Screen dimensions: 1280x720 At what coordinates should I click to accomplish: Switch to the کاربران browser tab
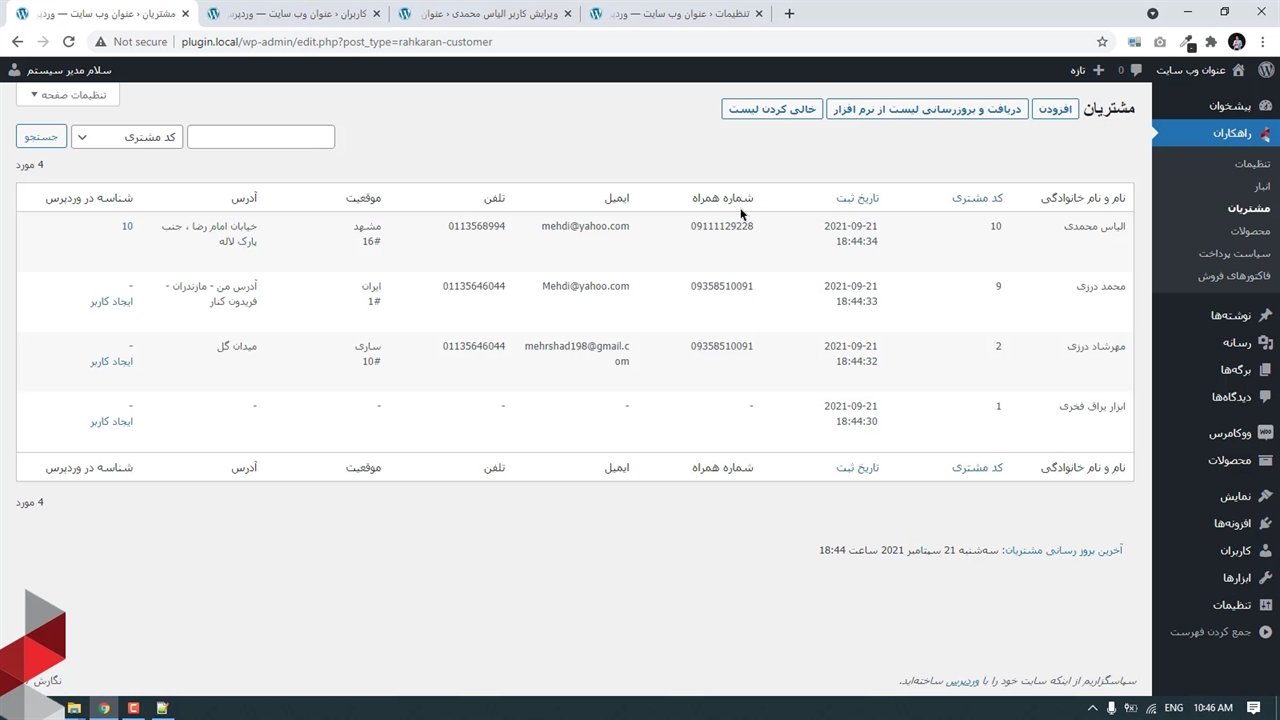coord(290,14)
